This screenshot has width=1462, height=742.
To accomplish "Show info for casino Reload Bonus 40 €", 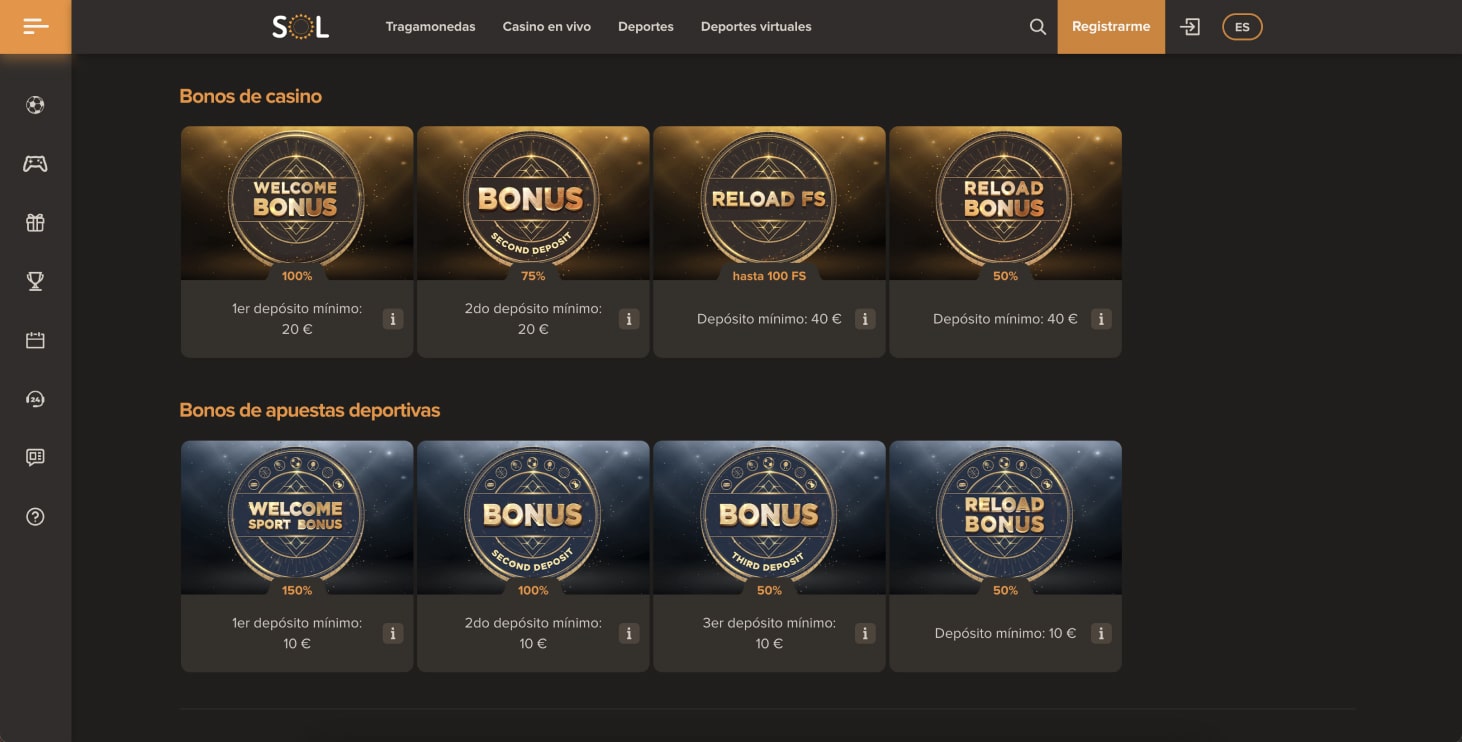I will [x=1101, y=319].
